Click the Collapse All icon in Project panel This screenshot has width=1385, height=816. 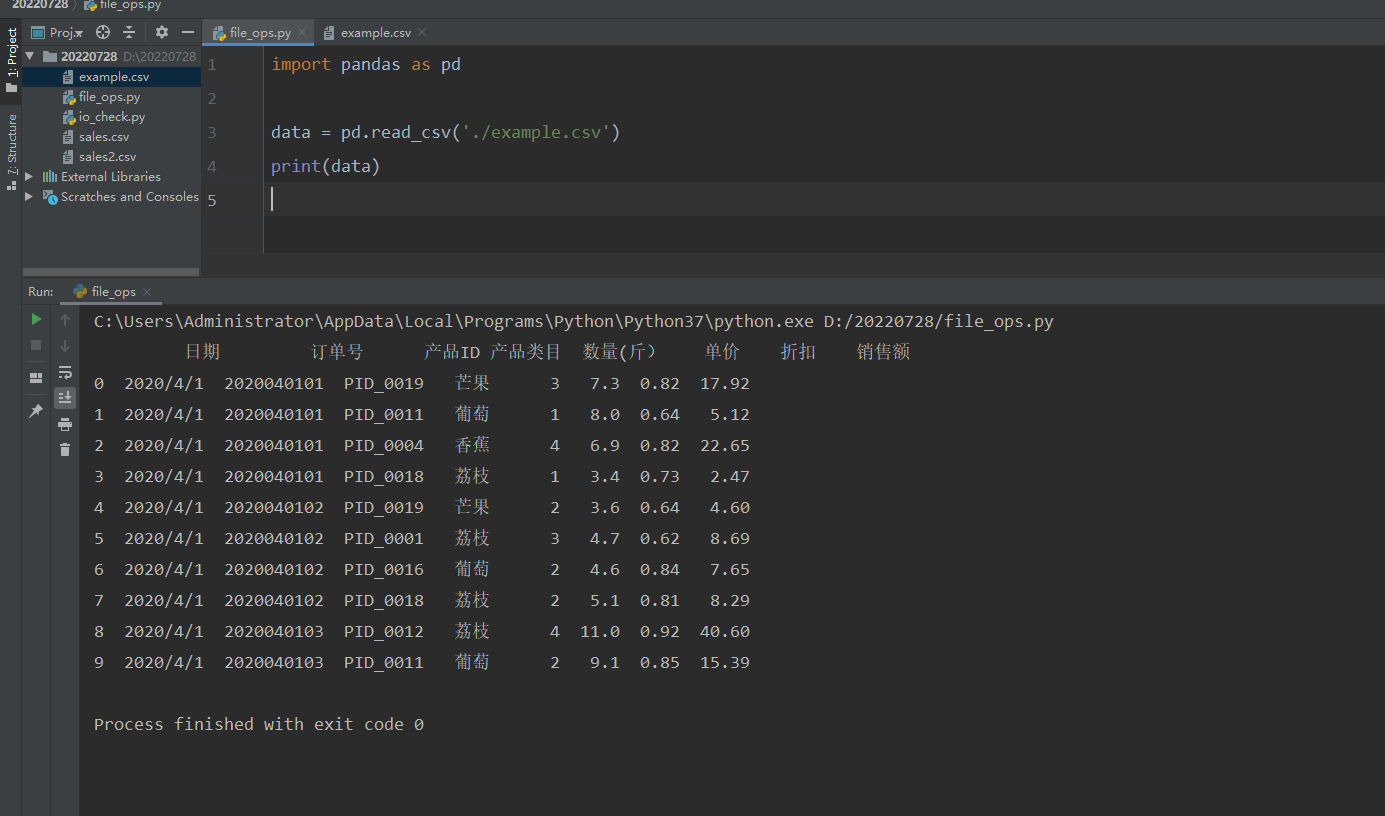pos(129,32)
